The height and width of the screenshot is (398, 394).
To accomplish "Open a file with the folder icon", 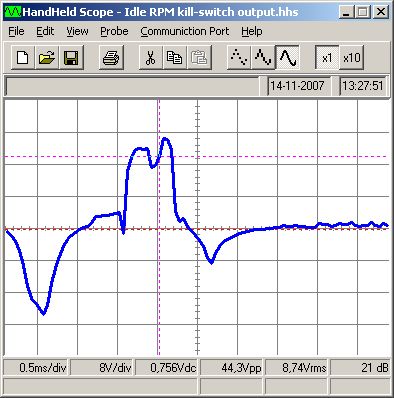I will pyautogui.click(x=47, y=58).
